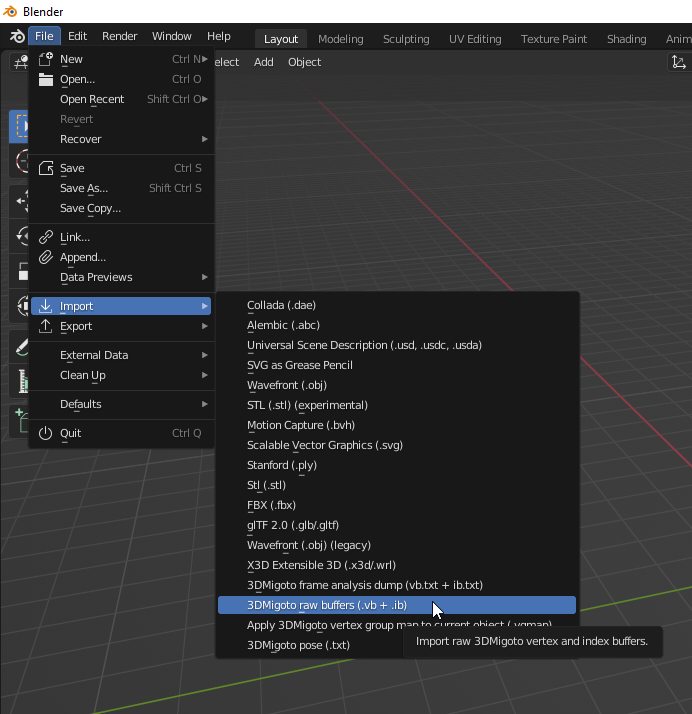Import glTF 2.0 (.glb/.gltf)
The image size is (692, 714).
(397, 525)
